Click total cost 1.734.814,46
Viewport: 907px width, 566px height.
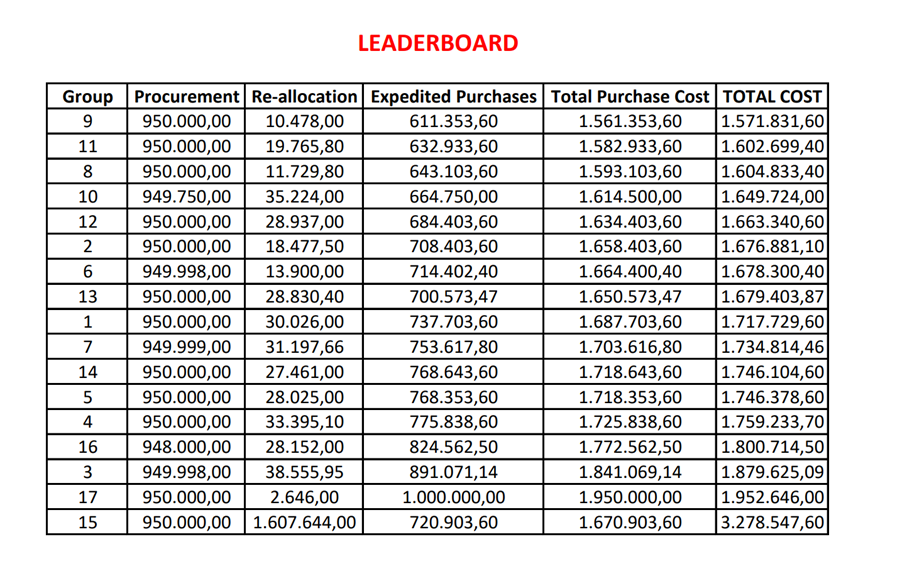(x=772, y=347)
